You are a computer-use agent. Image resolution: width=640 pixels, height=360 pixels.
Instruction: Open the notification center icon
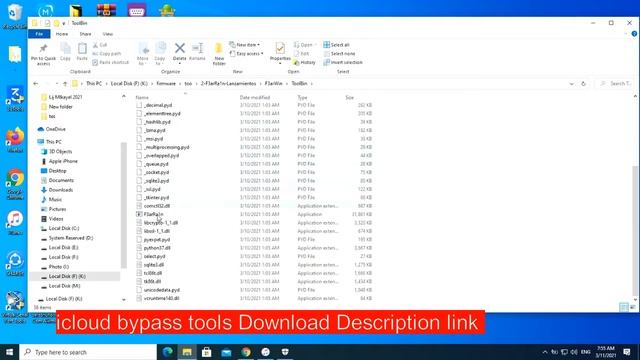coord(627,352)
